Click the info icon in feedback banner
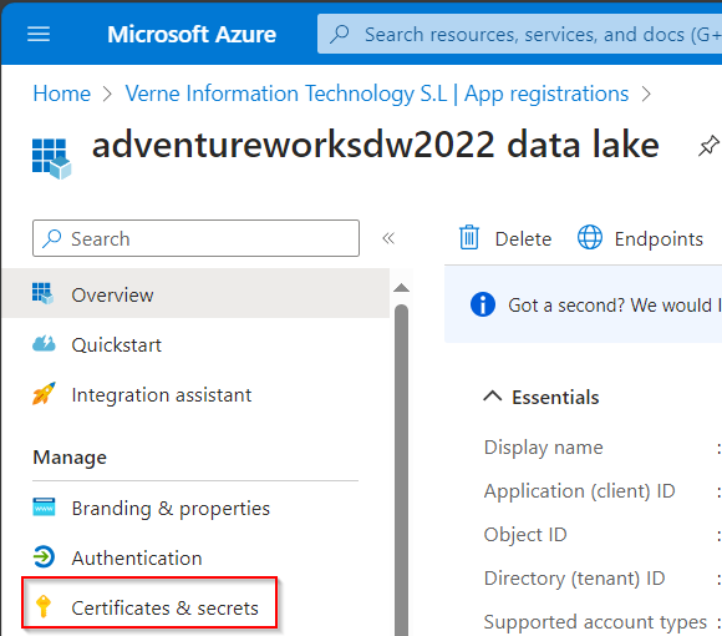Image resolution: width=728 pixels, height=636 pixels. pyautogui.click(x=483, y=305)
